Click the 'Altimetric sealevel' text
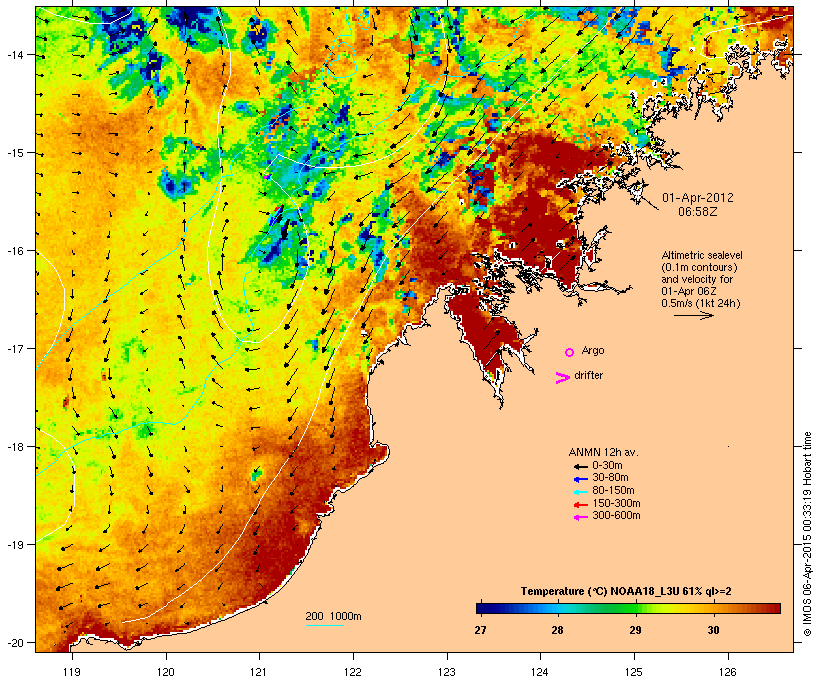 click(702, 255)
